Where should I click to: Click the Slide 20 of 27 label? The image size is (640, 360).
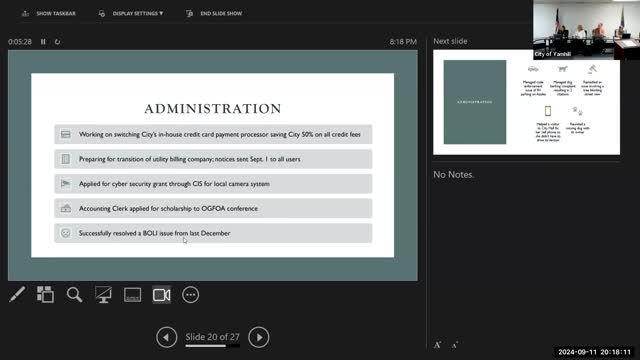click(x=213, y=337)
